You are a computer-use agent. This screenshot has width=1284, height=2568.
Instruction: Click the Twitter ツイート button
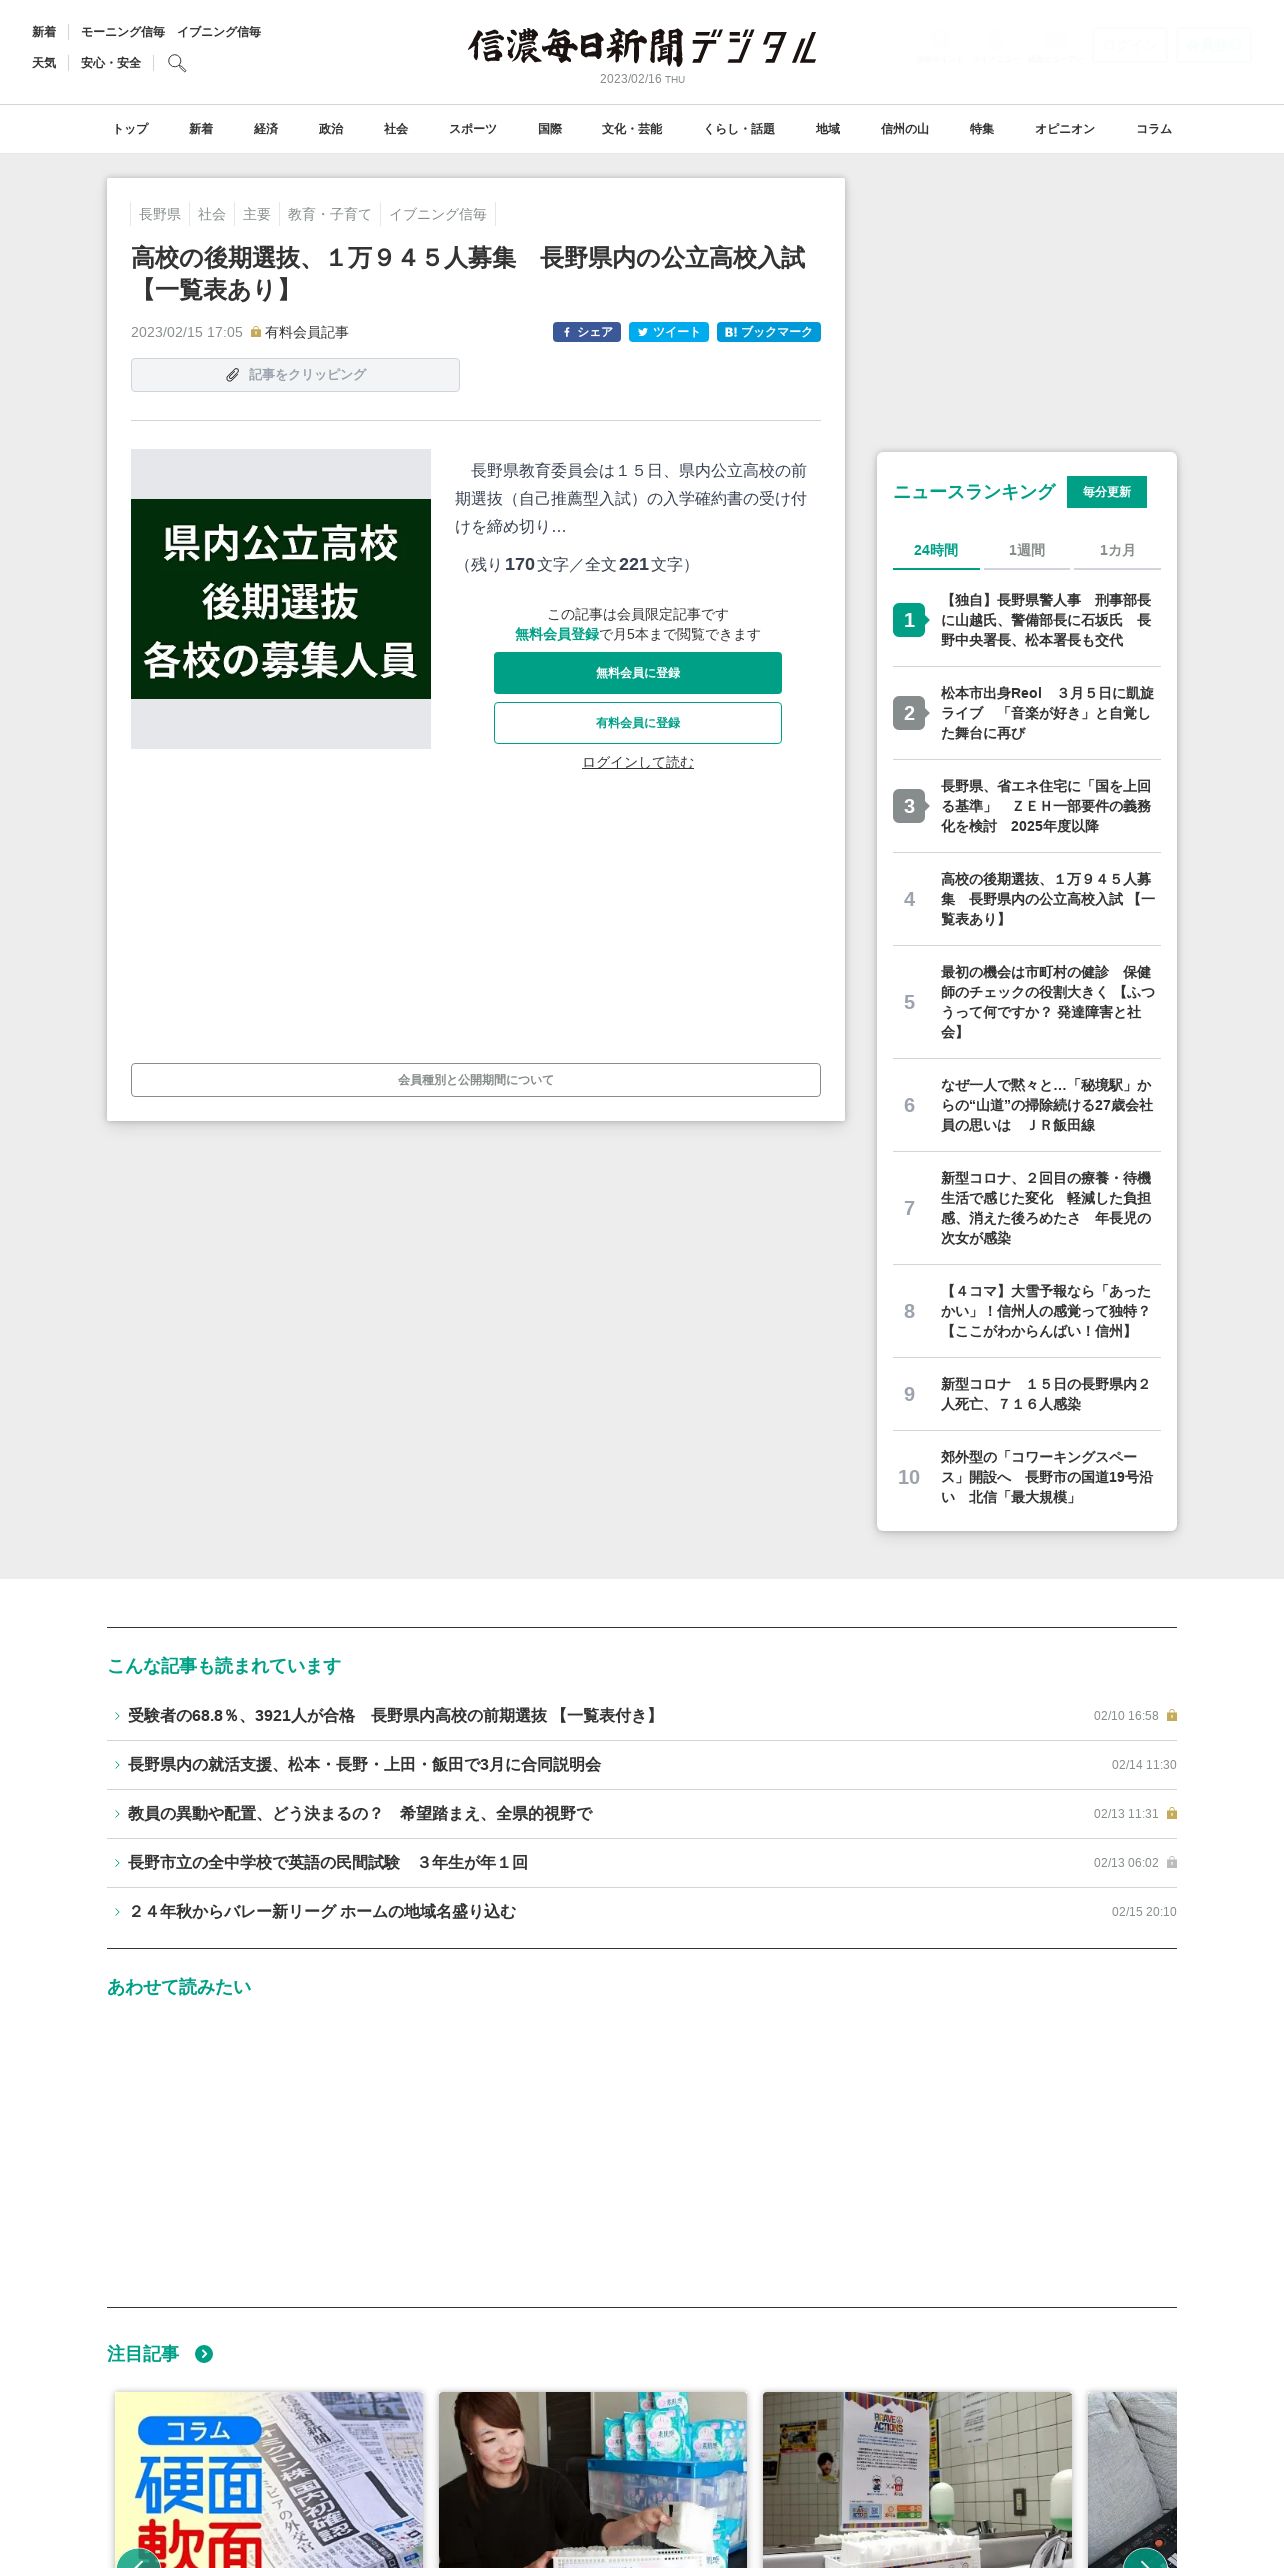pyautogui.click(x=669, y=332)
